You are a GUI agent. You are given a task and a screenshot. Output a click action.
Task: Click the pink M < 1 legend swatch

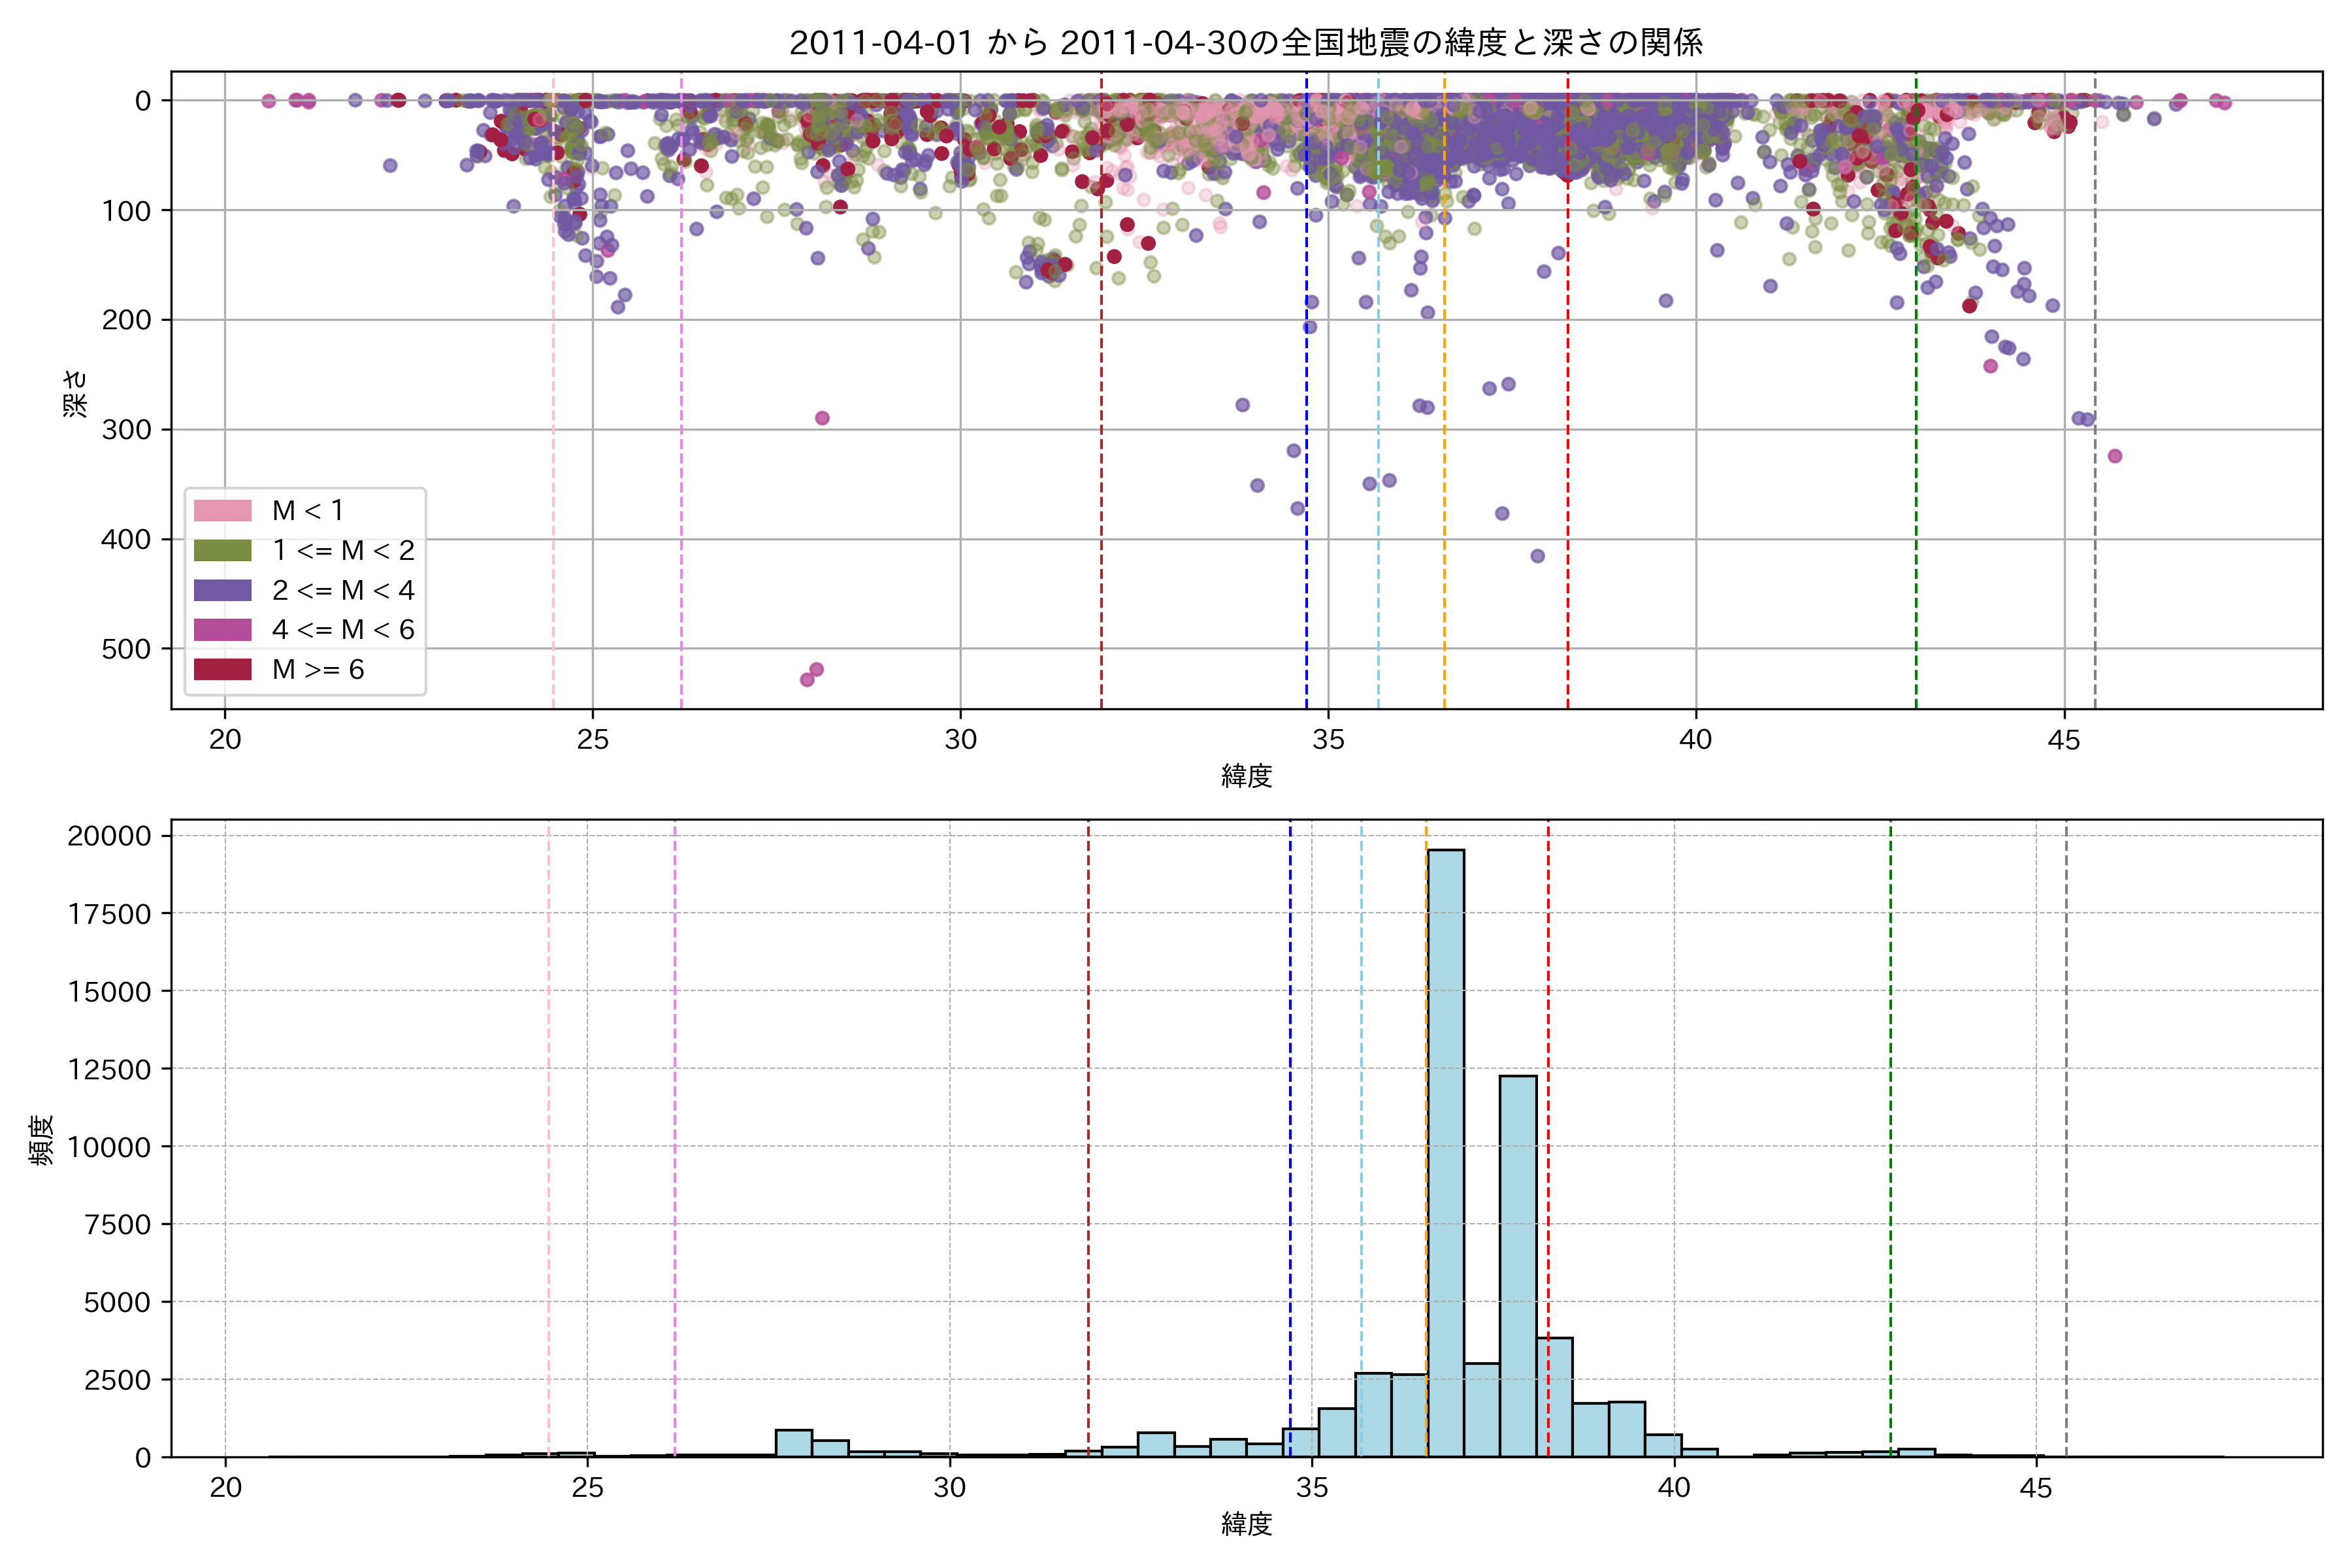pos(222,510)
